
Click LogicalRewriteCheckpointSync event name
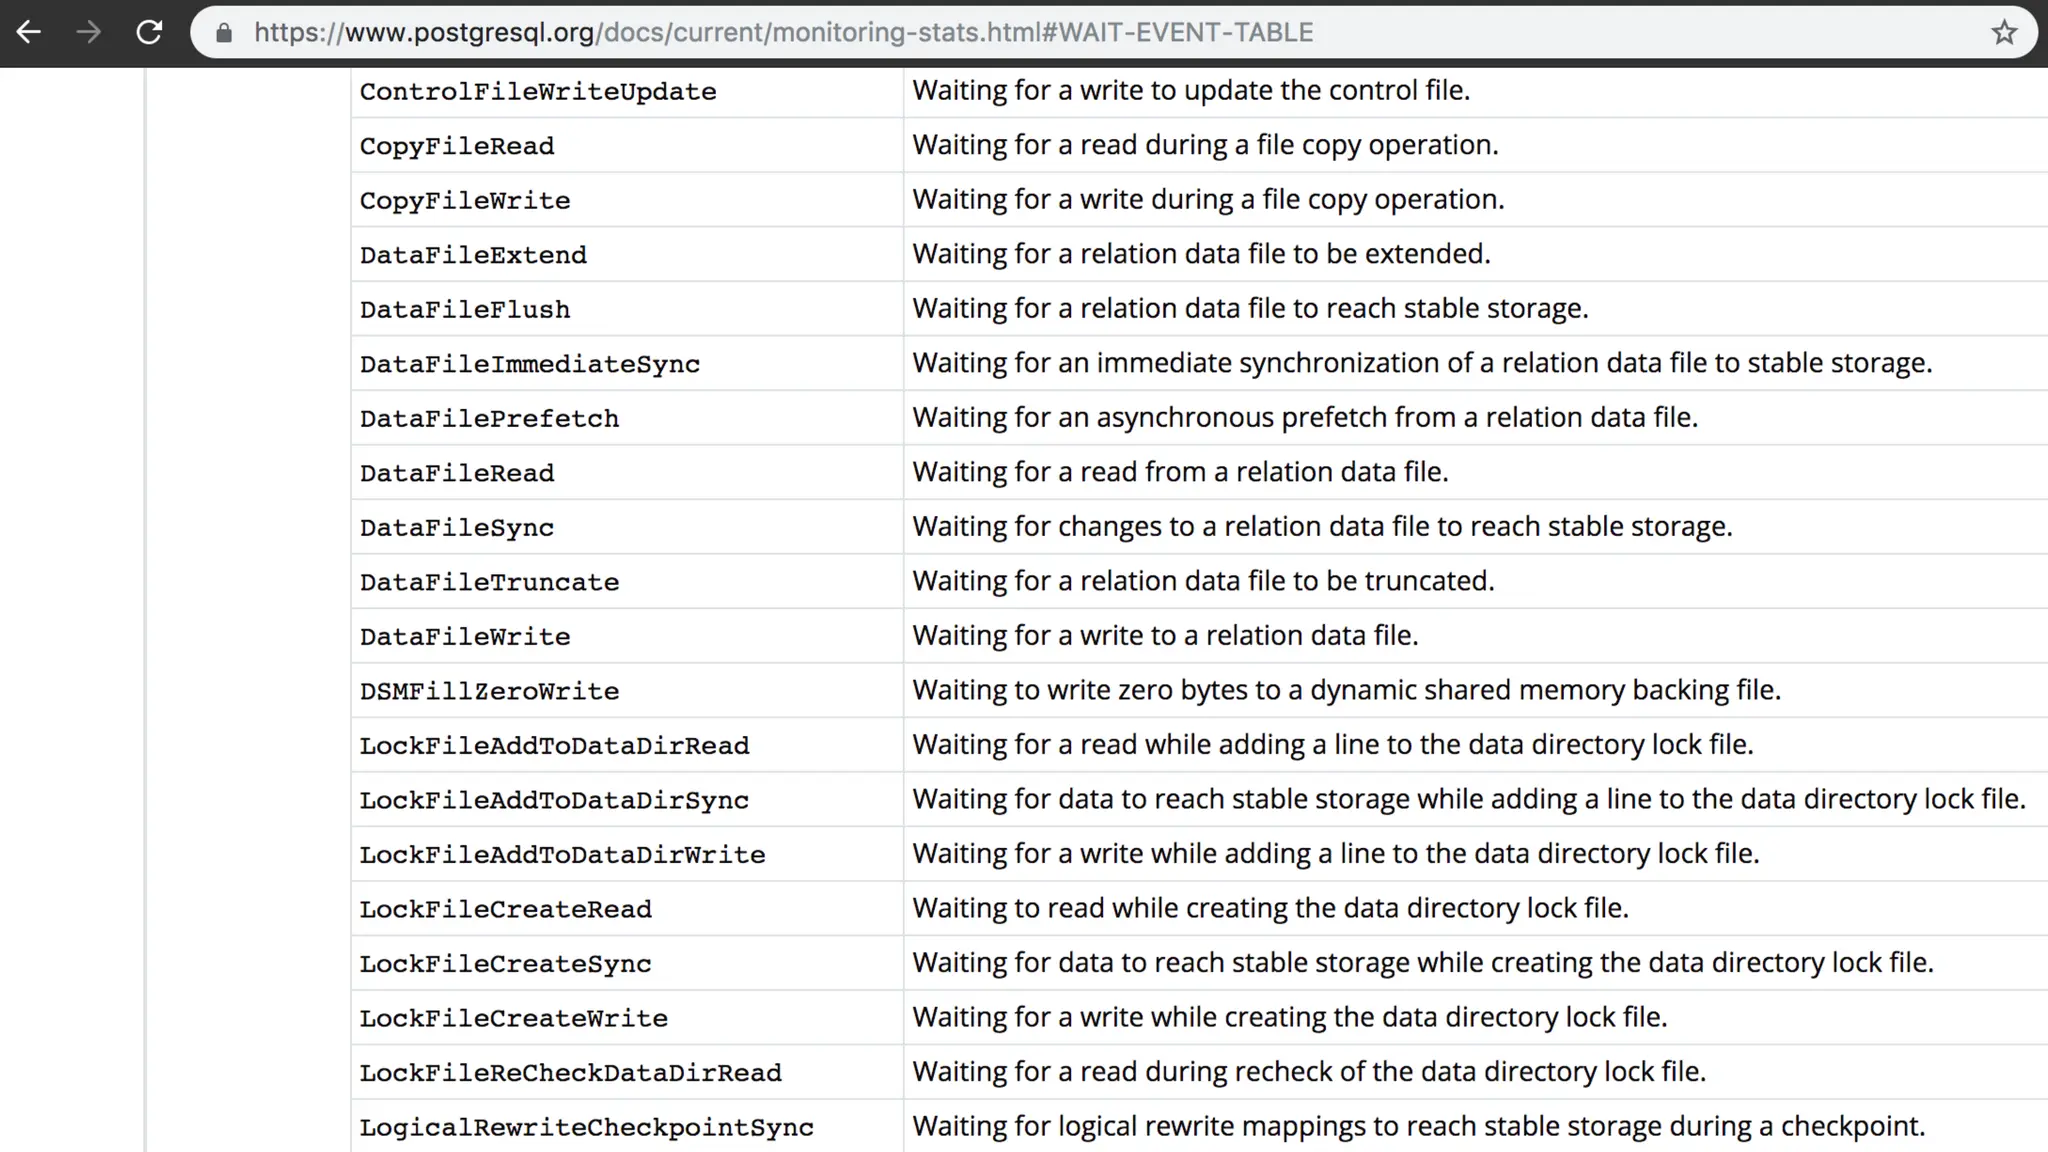586,1127
